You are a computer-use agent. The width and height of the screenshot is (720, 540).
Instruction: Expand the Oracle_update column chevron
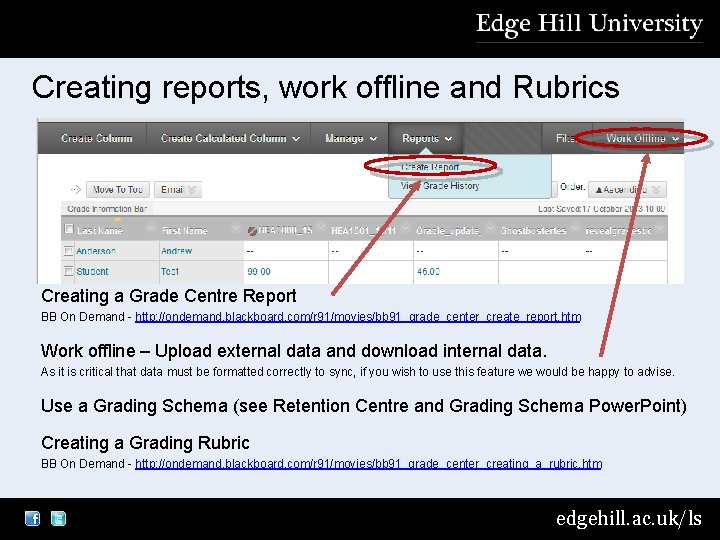[x=490, y=228]
